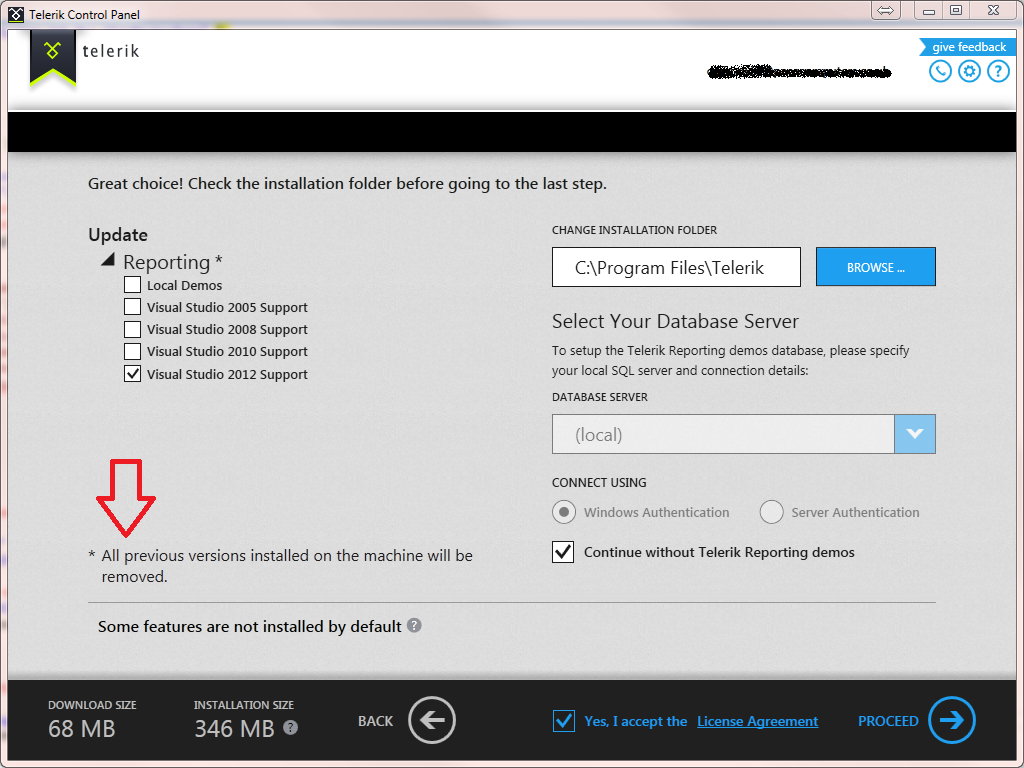Uncheck Continue without Telerik Reporting demos
This screenshot has height=768, width=1024.
[x=563, y=552]
